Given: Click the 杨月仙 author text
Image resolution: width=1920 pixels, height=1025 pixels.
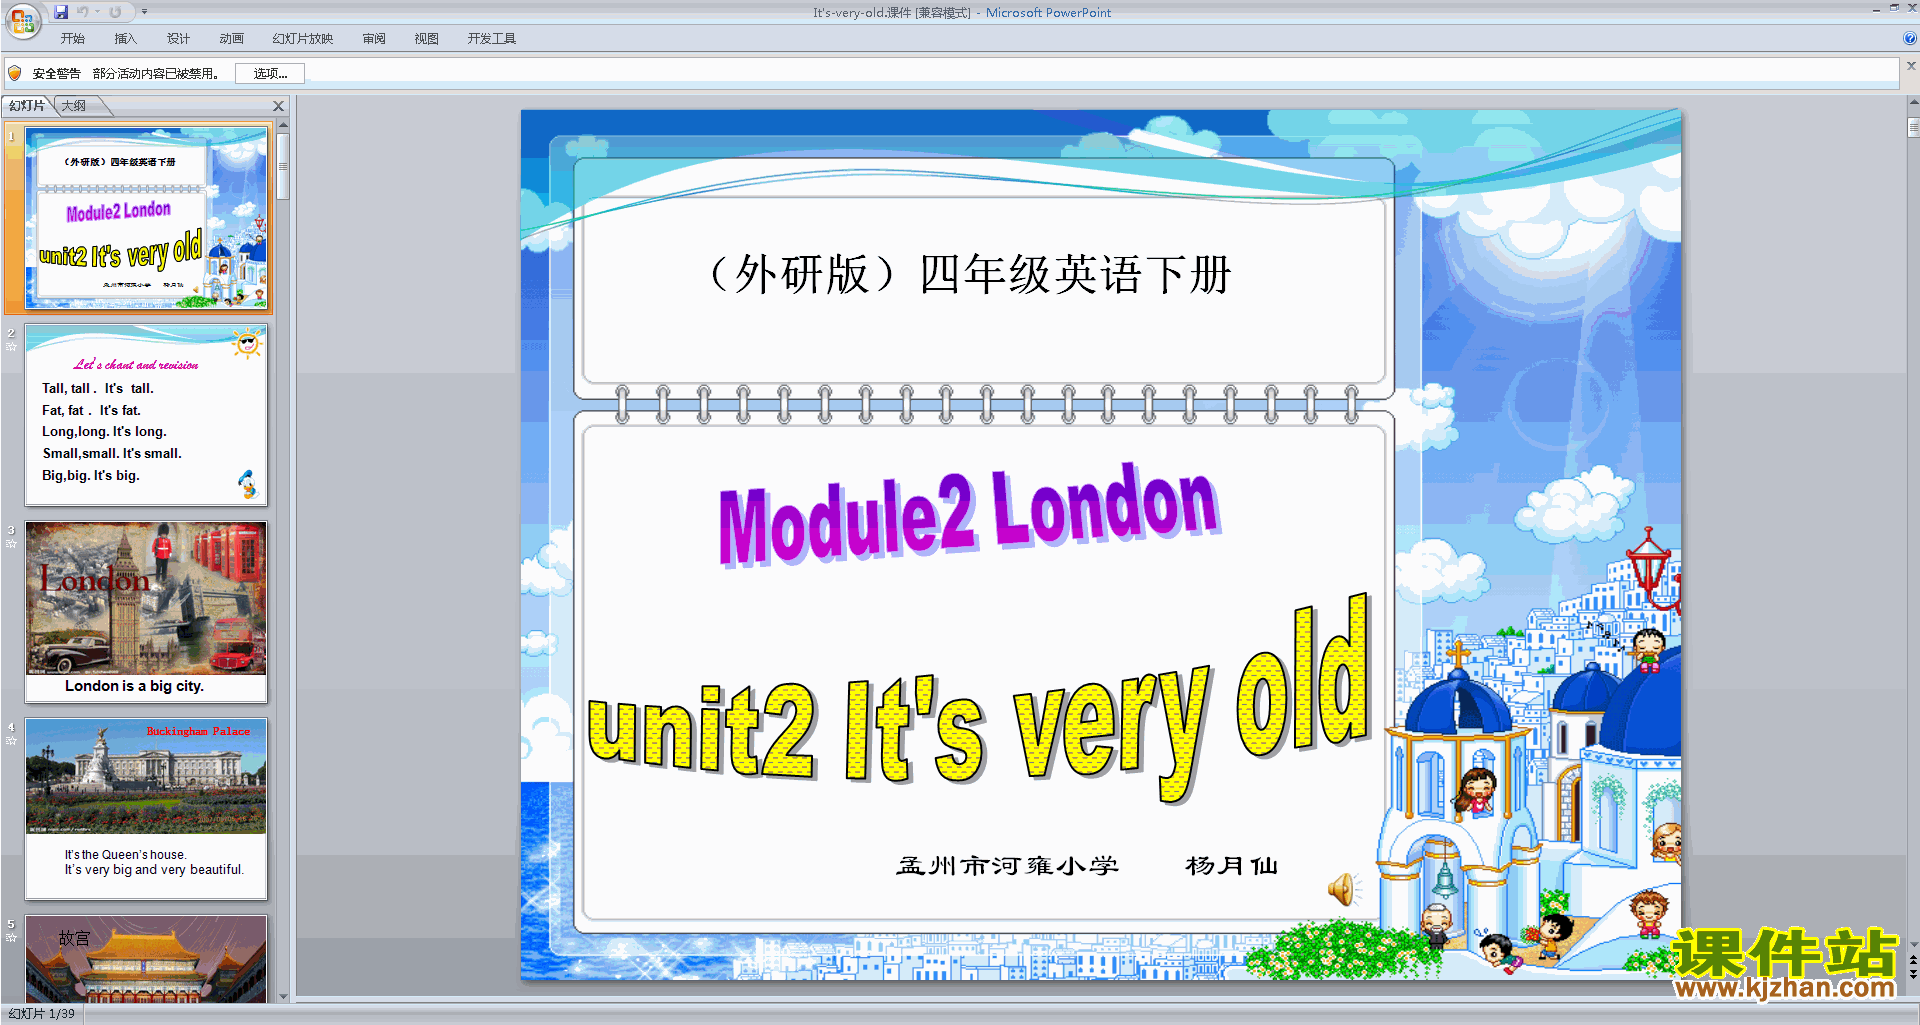Looking at the screenshot, I should tap(1231, 866).
